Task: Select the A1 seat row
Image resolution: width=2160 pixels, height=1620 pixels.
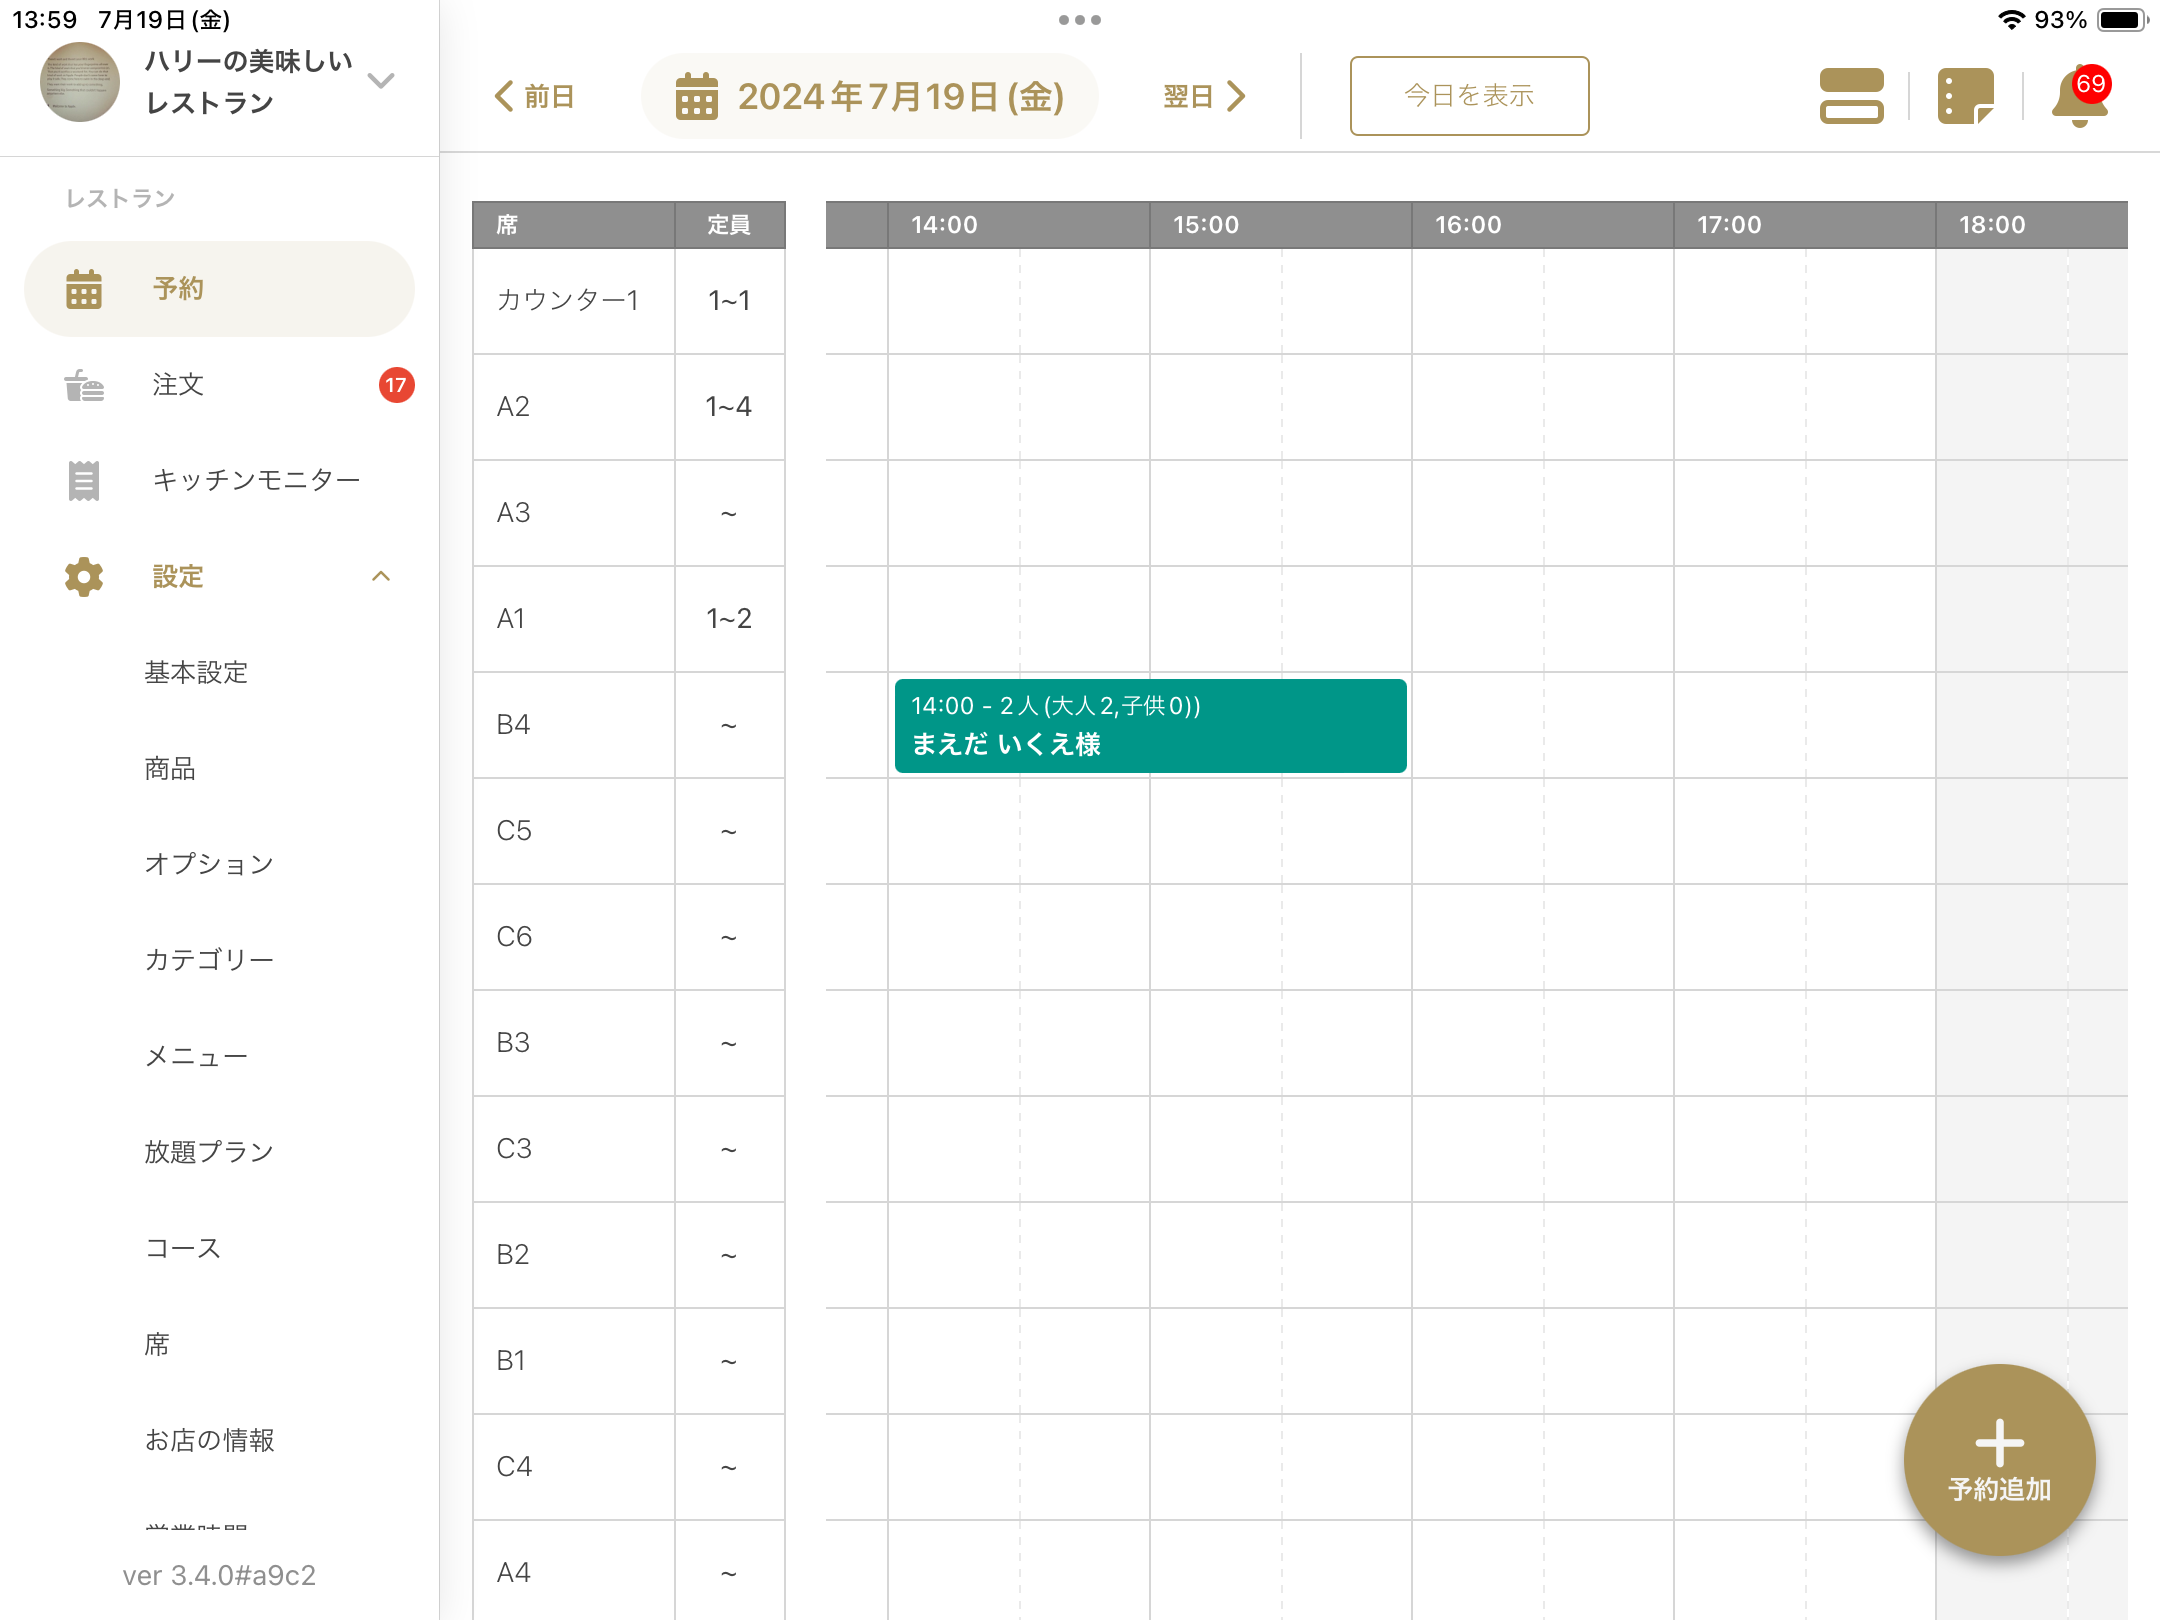Action: click(x=629, y=619)
